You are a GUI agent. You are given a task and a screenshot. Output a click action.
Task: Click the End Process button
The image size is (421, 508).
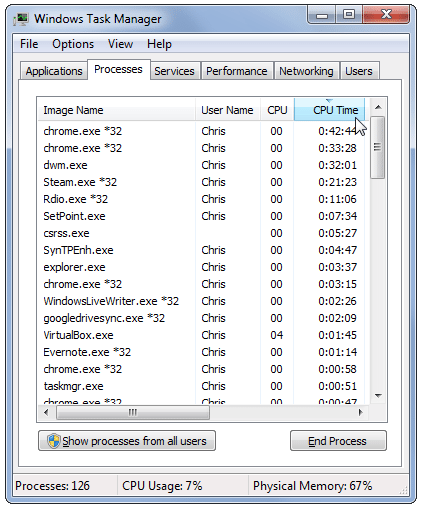[x=338, y=441]
